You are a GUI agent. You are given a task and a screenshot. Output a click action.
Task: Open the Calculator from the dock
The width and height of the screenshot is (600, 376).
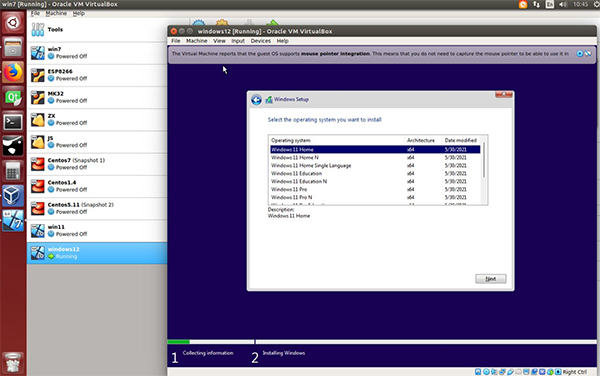13,171
